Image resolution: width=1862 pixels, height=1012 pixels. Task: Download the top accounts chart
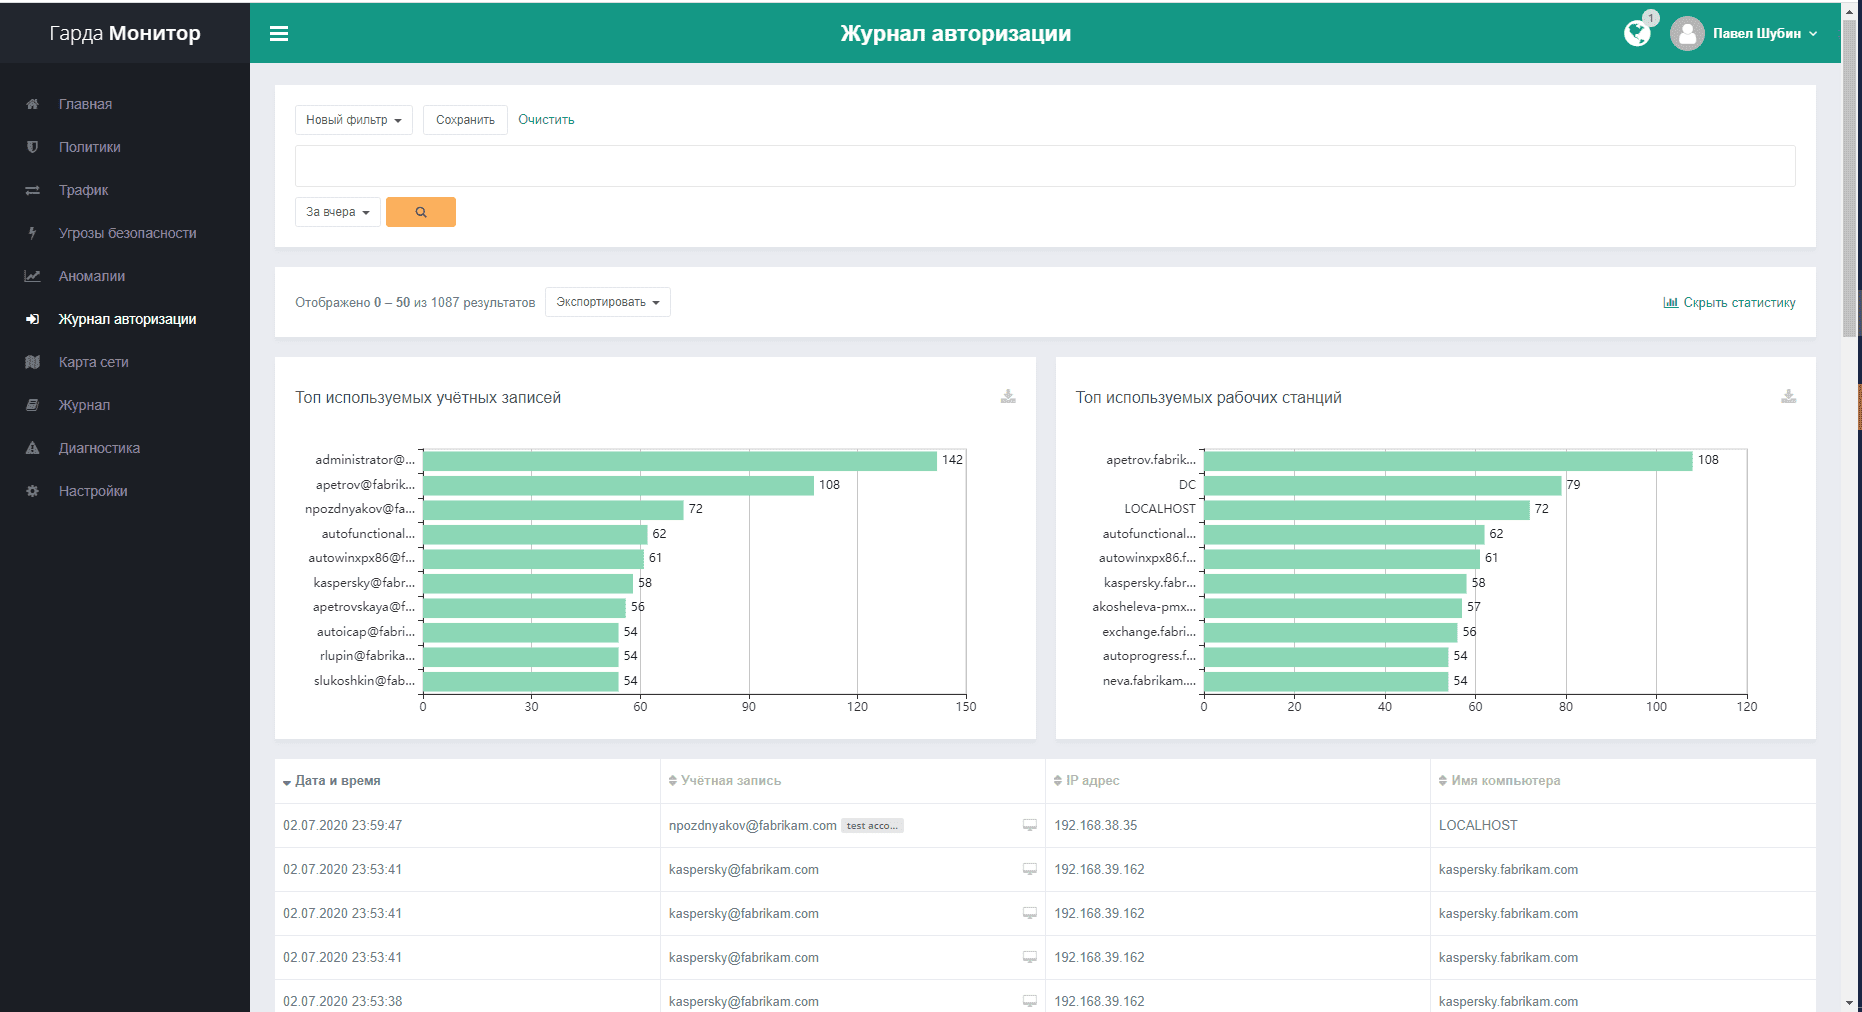[1008, 397]
